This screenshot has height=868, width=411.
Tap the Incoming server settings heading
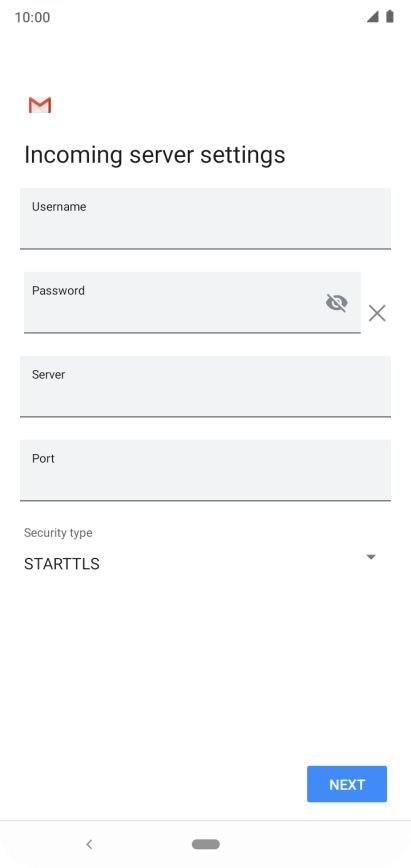[x=155, y=154]
